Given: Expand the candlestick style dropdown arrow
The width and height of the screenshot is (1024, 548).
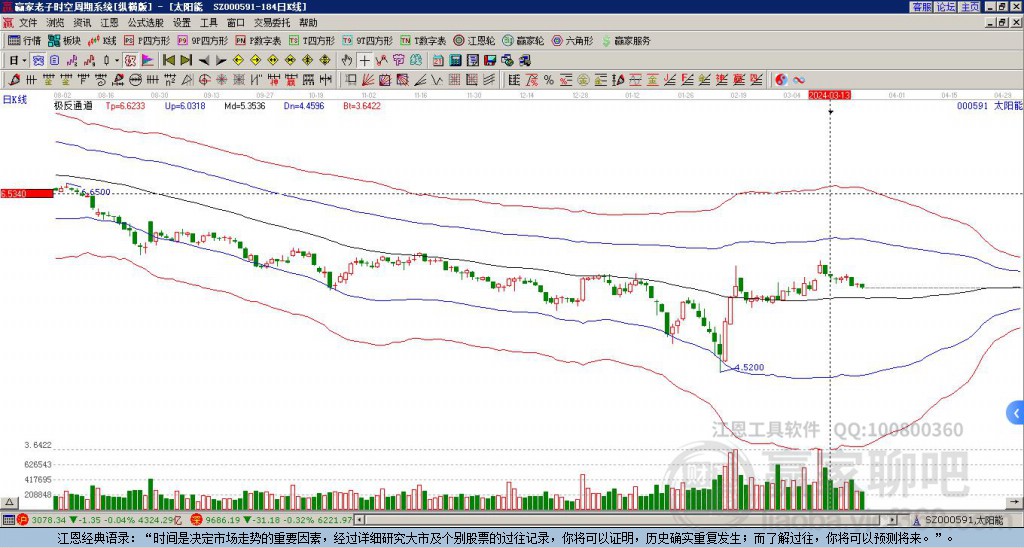Looking at the screenshot, I should [117, 61].
